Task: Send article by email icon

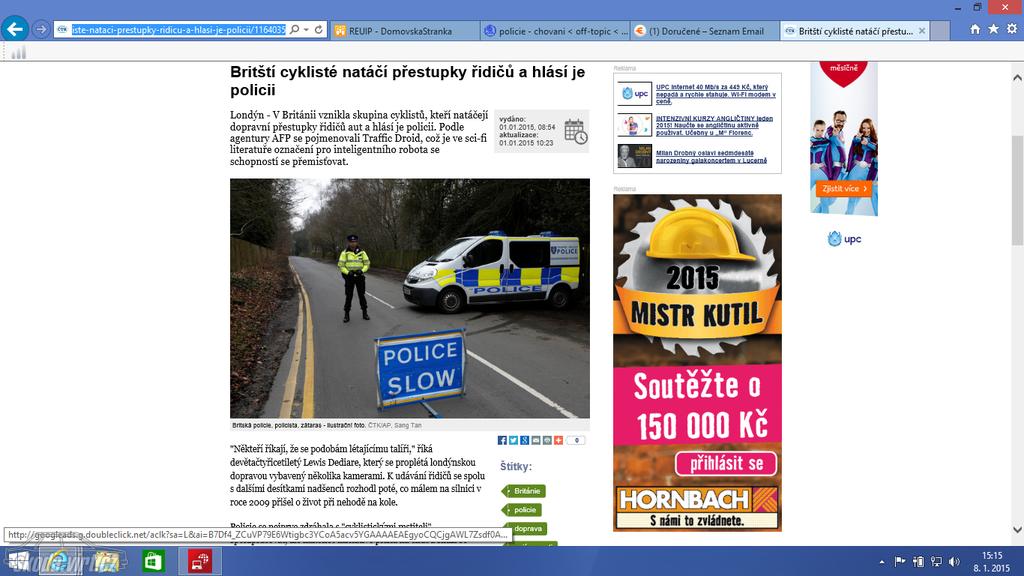Action: click(536, 440)
